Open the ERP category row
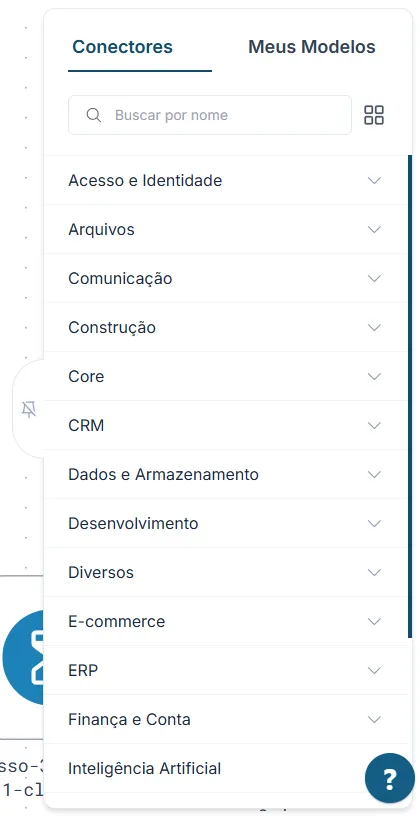420x817 pixels. click(225, 671)
